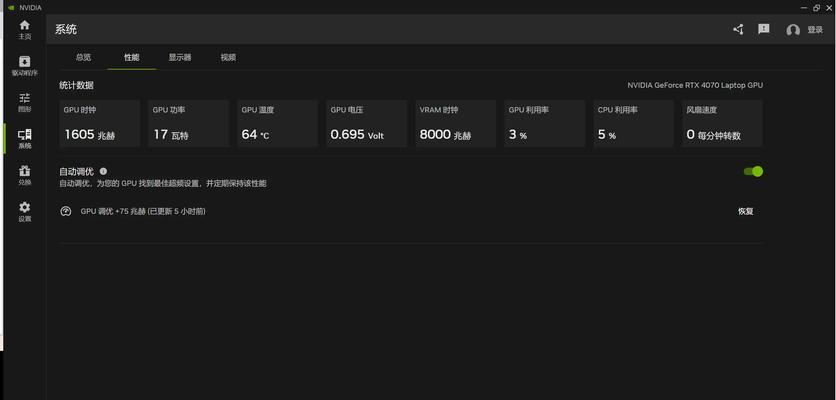Viewport: 836px width, 400px height.
Task: Click the VRAM 时钟 8000 兆赫 card
Action: click(456, 123)
